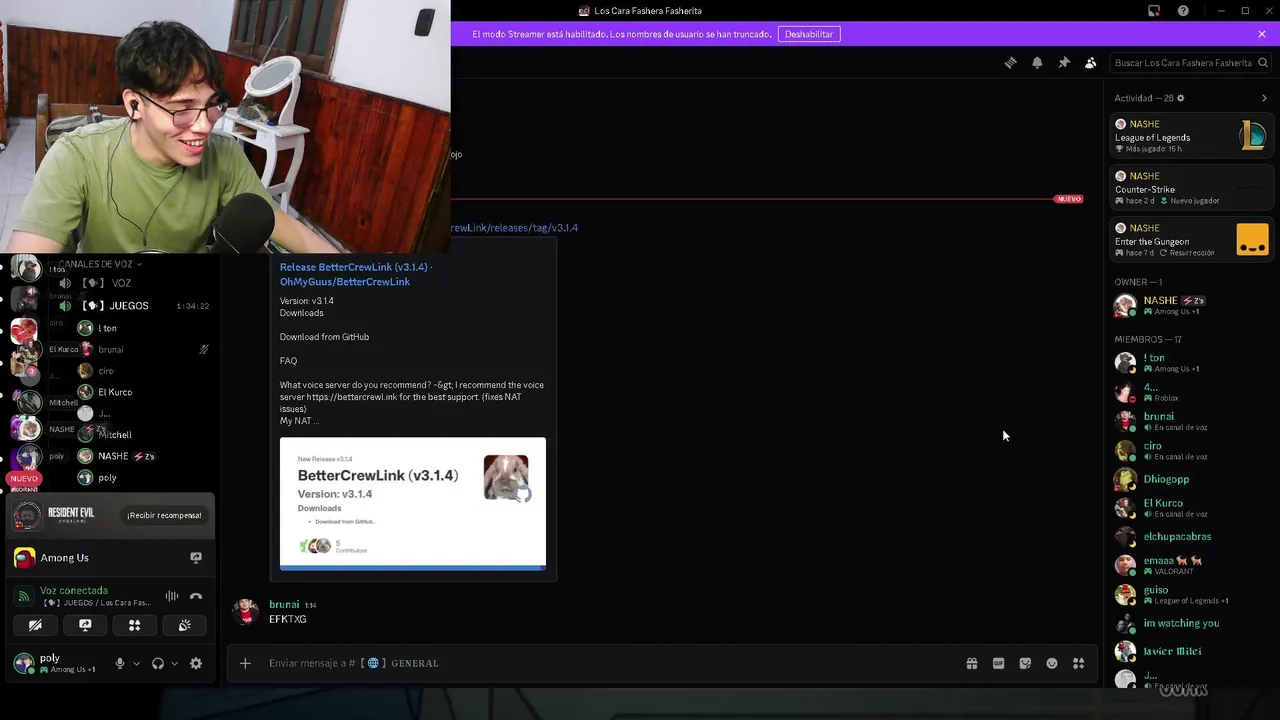The width and height of the screenshot is (1280, 720).
Task: Click the Voz conectada status
Action: tap(74, 591)
